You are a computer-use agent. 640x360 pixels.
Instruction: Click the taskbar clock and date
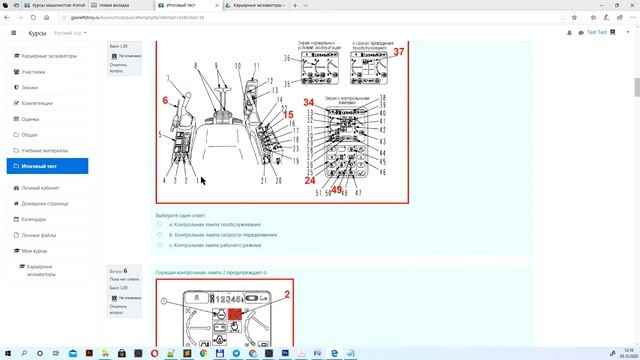(628, 353)
